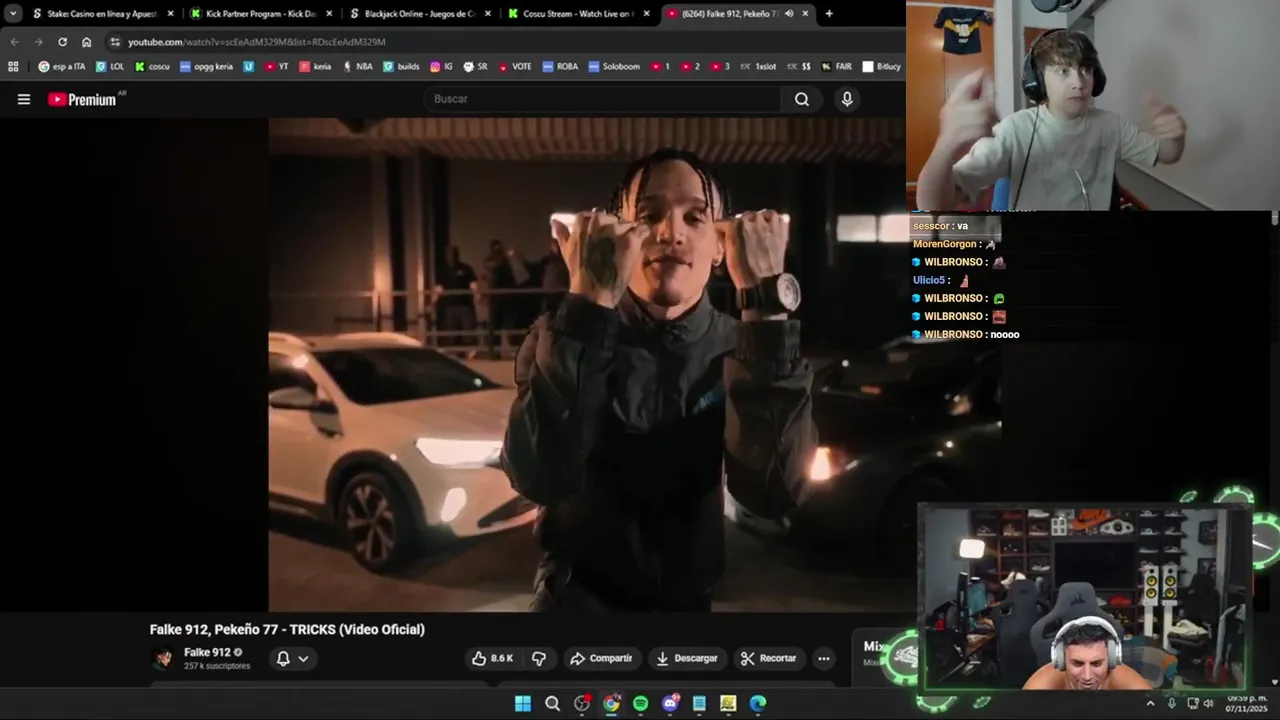The width and height of the screenshot is (1280, 720).
Task: Open the browser home page
Action: point(86,42)
